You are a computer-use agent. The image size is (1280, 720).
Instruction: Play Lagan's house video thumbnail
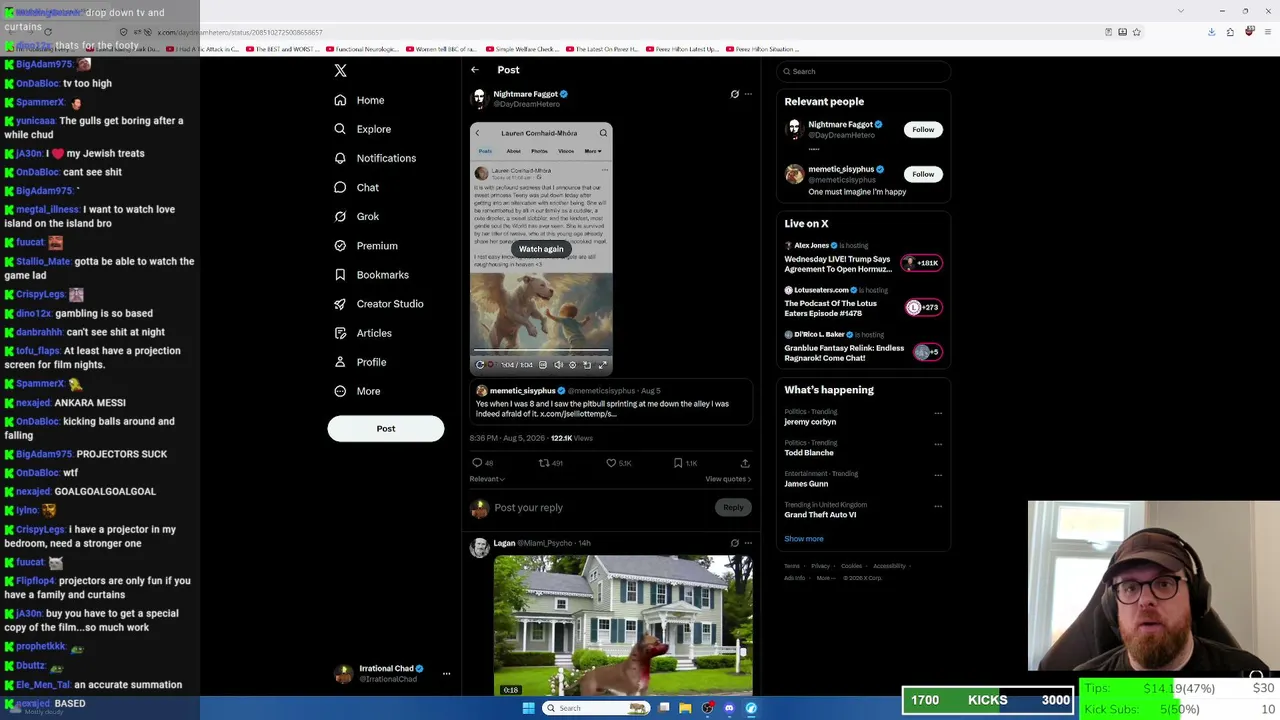(623, 625)
